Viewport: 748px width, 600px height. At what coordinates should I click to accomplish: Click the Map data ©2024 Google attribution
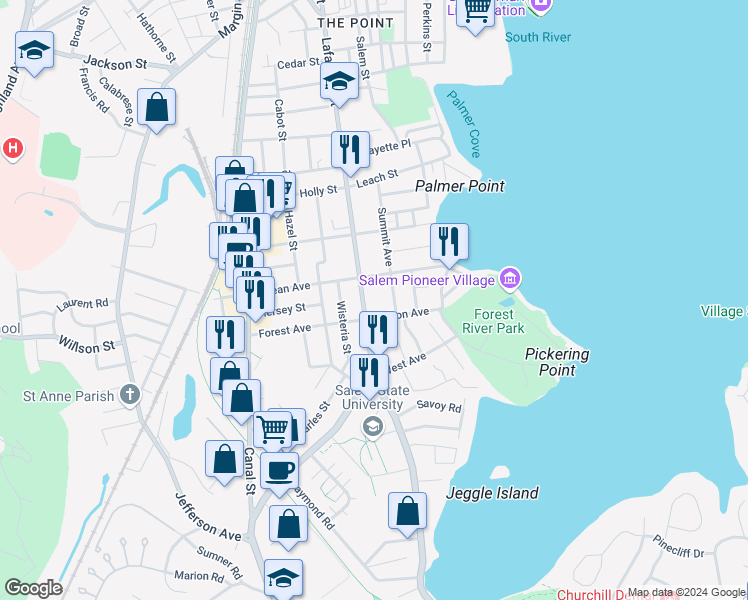686,593
